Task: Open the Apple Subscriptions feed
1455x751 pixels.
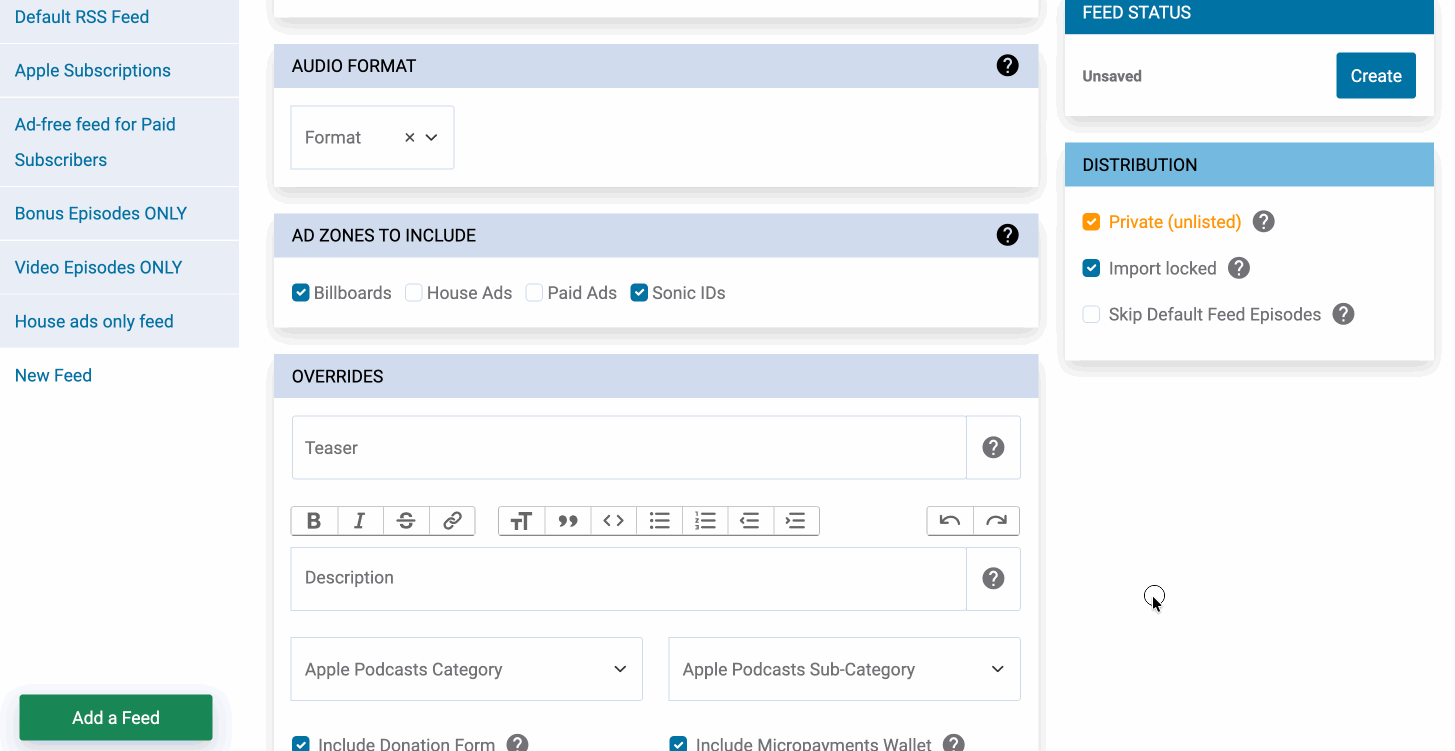Action: [93, 71]
